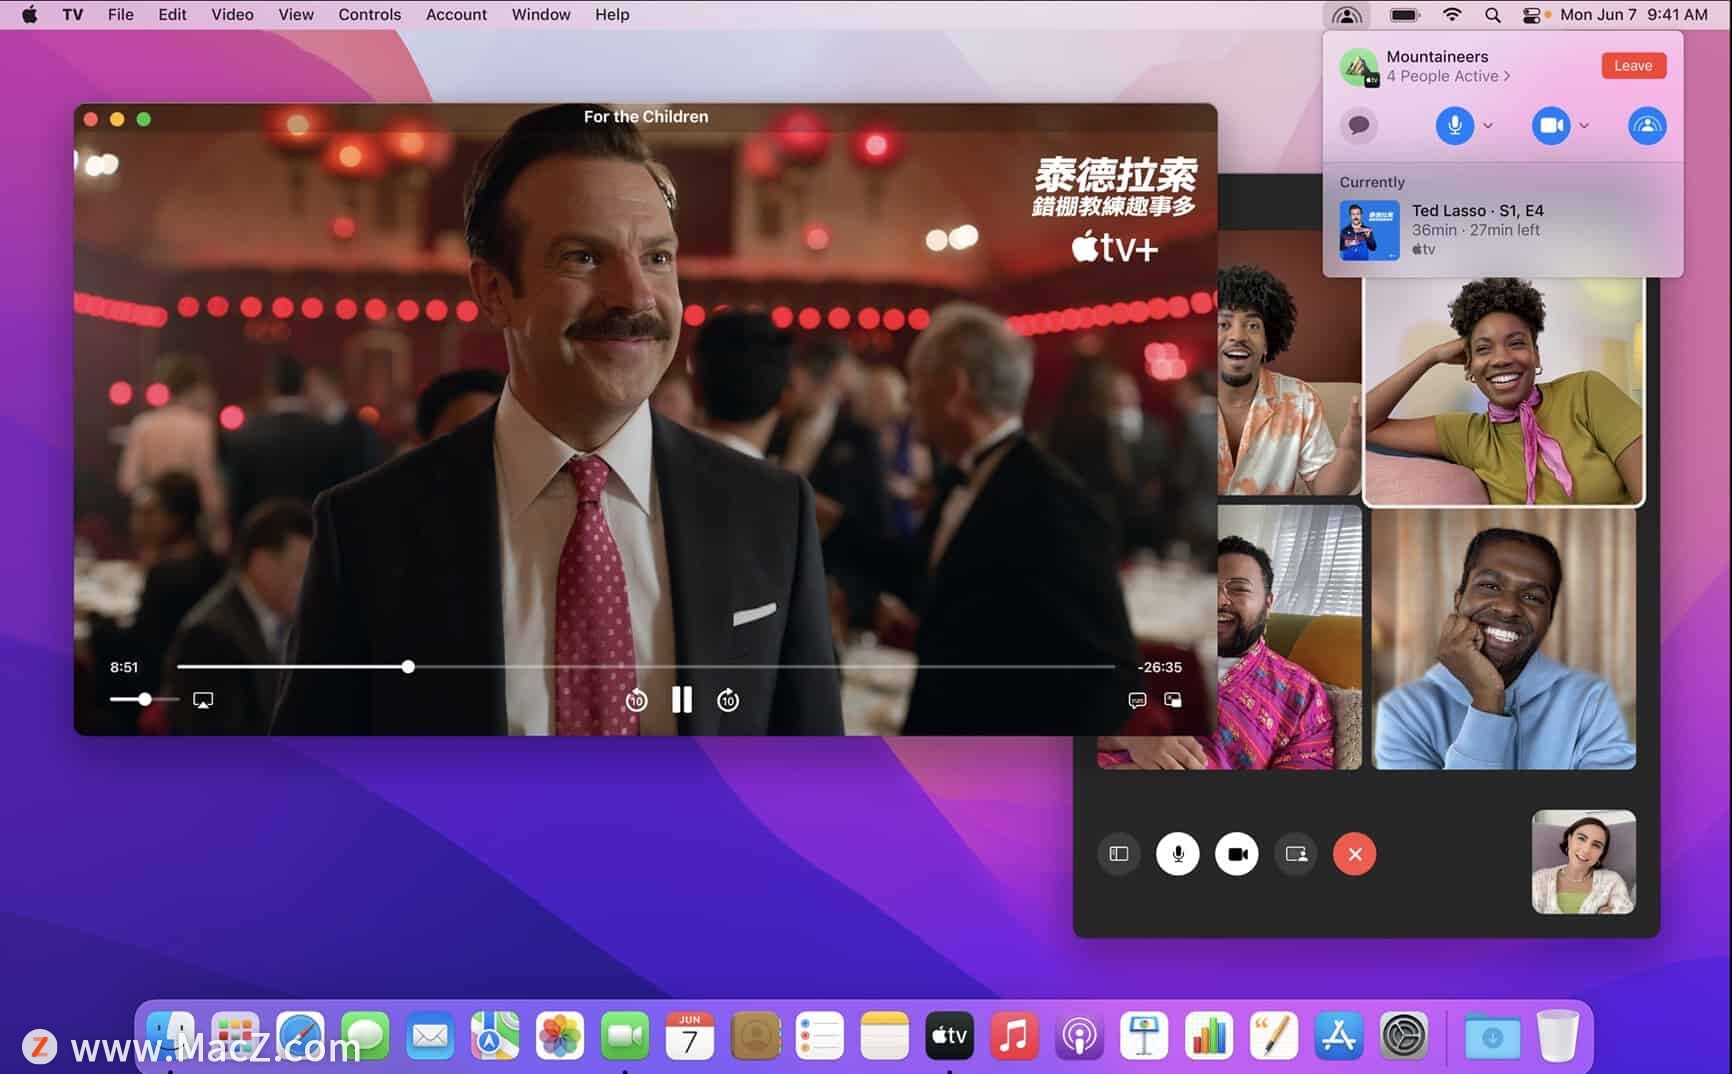1732x1074 pixels.
Task: Open Podcasts from the Dock
Action: coord(1079,1036)
